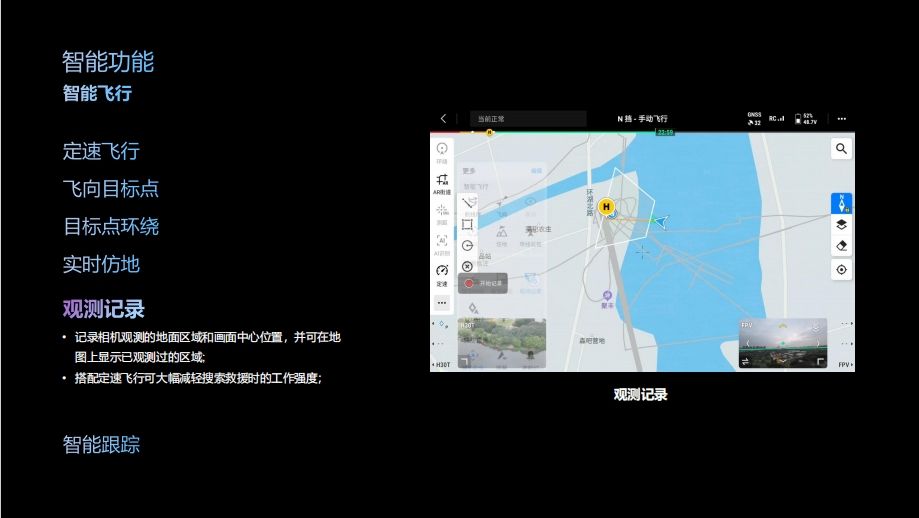The height and width of the screenshot is (518, 919).
Task: Click the battery level progress bar
Action: coord(642,132)
